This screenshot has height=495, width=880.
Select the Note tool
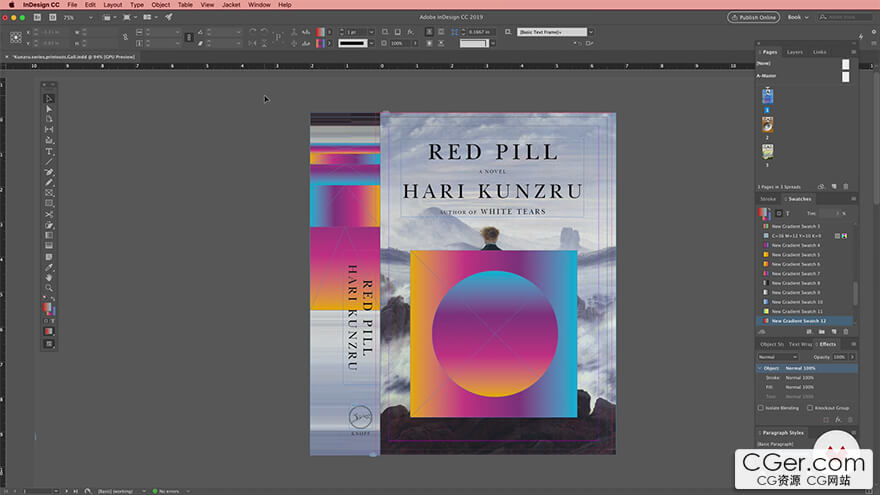pyautogui.click(x=49, y=257)
